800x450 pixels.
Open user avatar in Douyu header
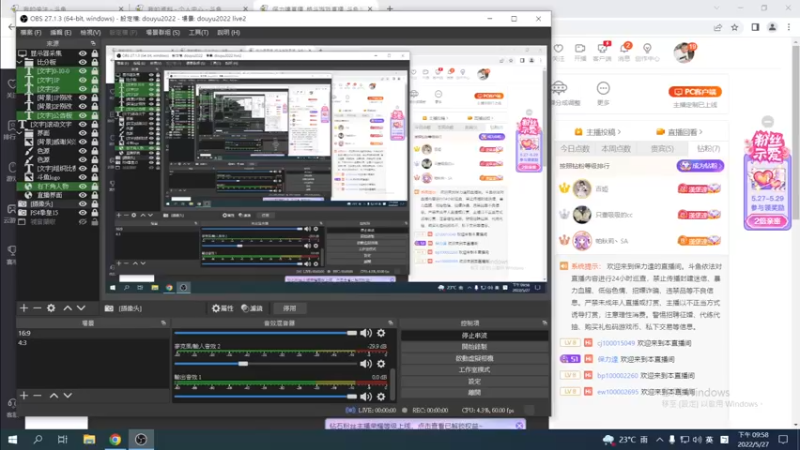click(x=684, y=53)
